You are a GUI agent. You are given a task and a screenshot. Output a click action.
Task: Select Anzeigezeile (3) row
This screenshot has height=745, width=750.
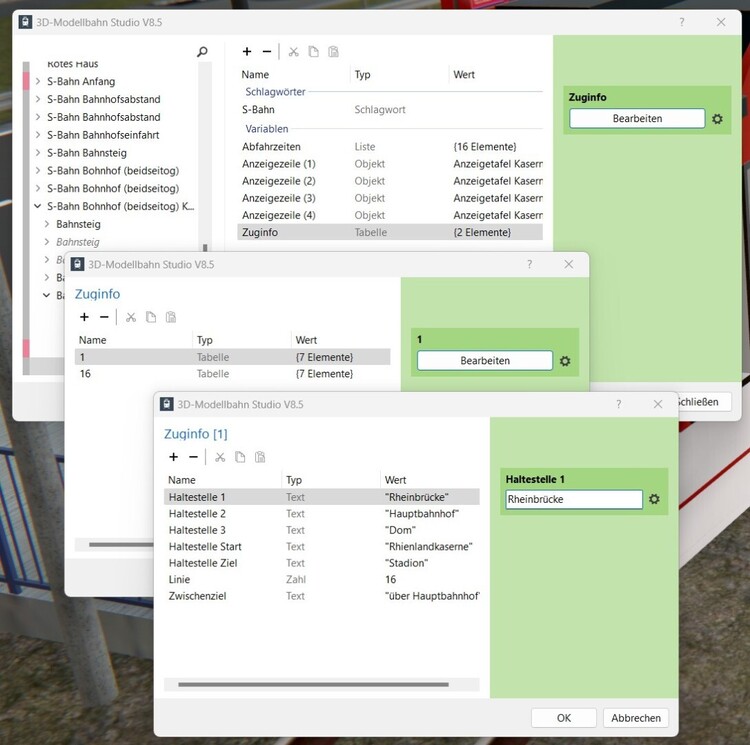[x=390, y=198]
